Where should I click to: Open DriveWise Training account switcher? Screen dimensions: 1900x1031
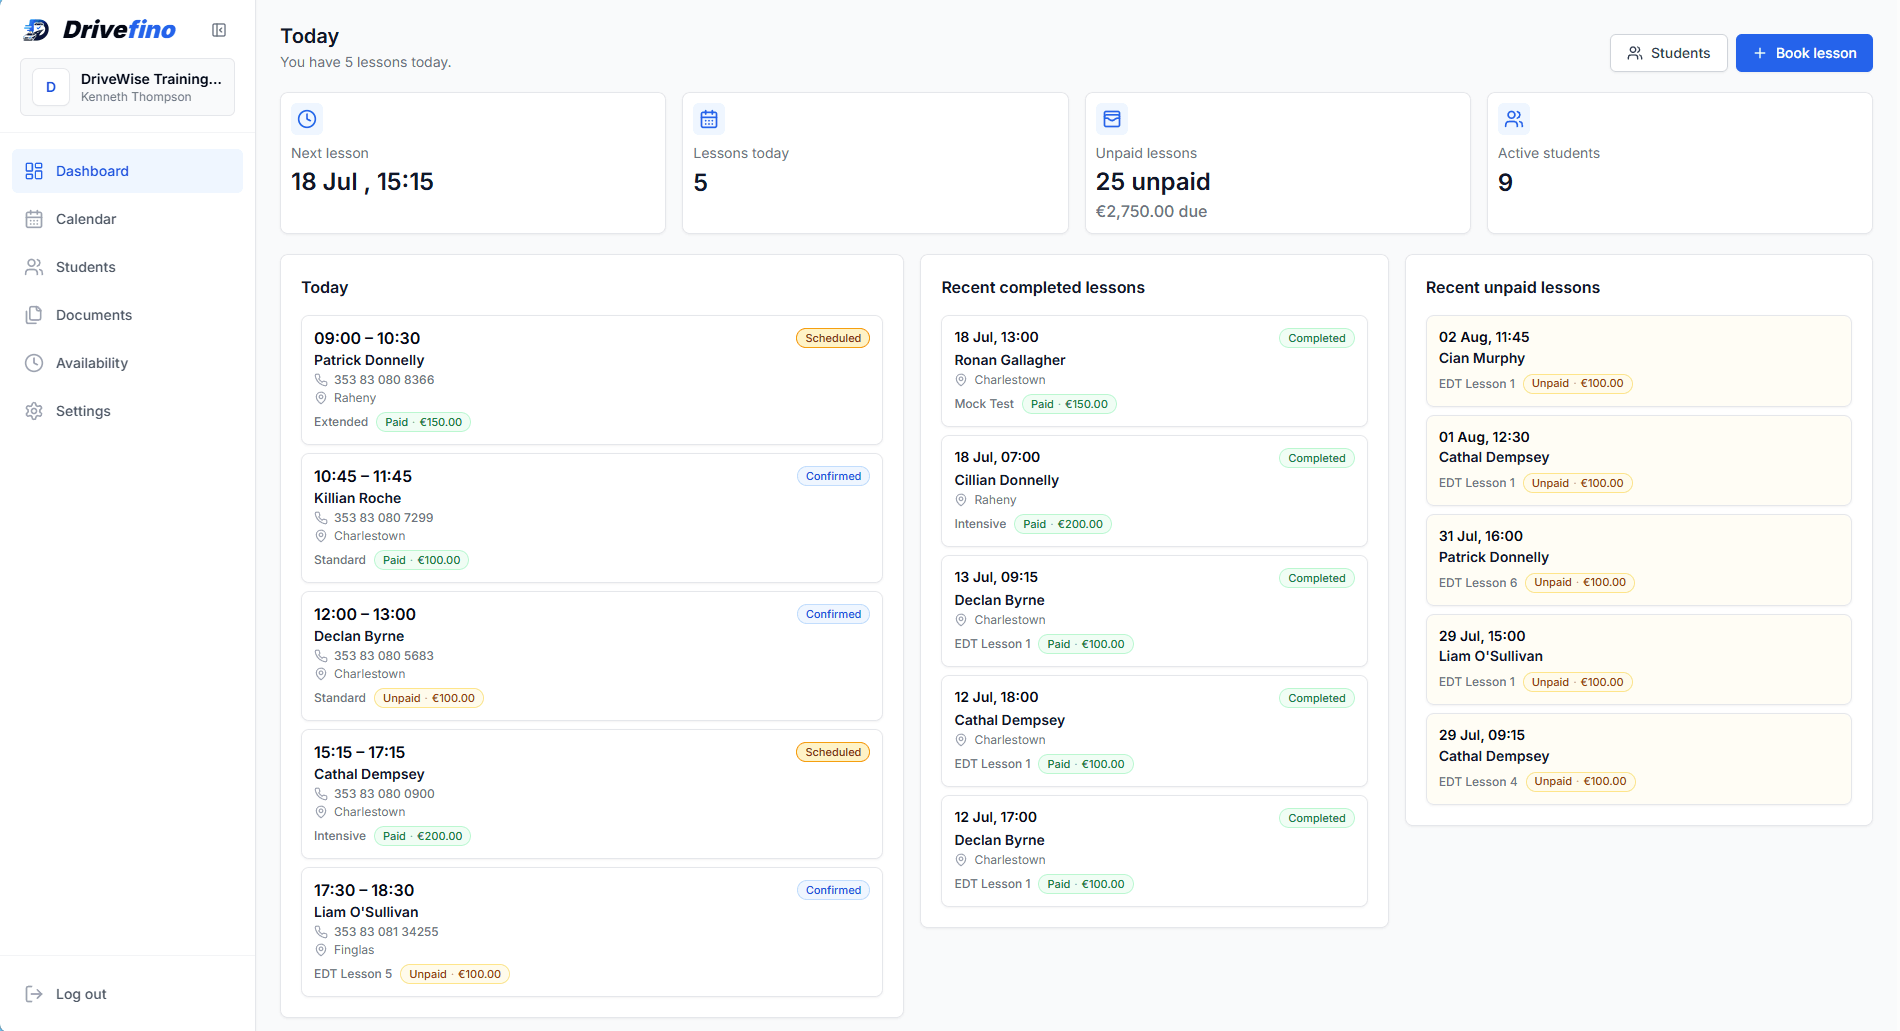tap(127, 87)
